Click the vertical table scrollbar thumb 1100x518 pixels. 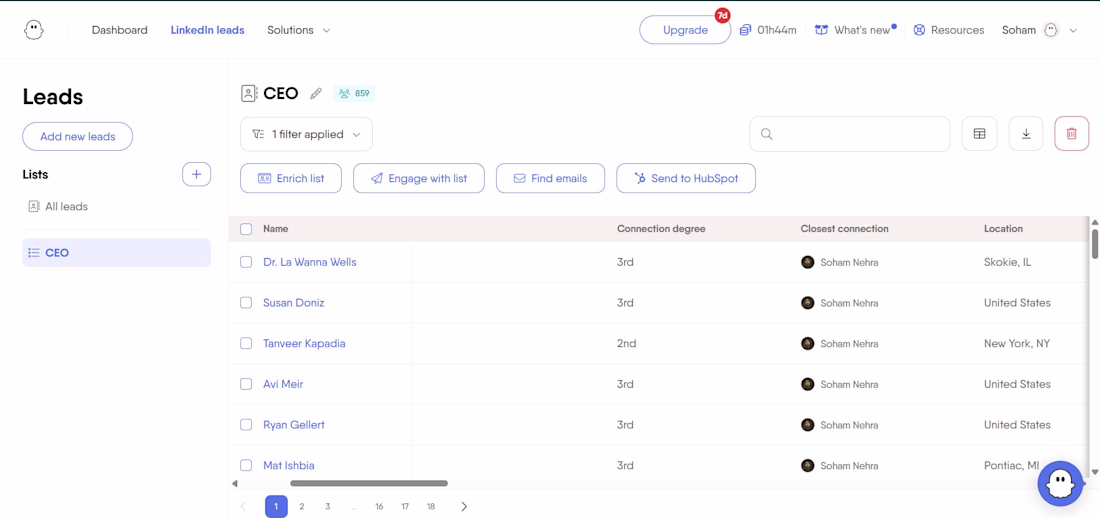(x=1094, y=243)
